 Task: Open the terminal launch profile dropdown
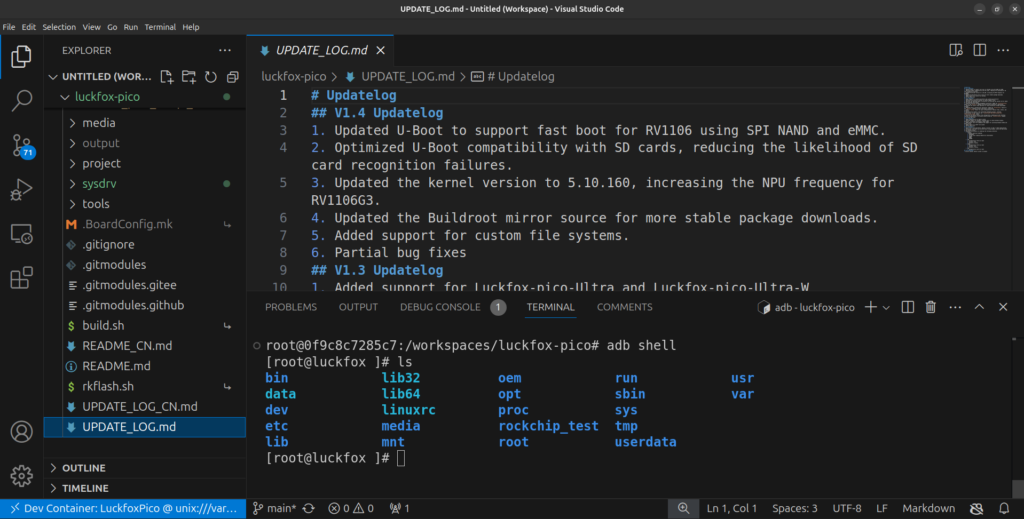point(886,307)
